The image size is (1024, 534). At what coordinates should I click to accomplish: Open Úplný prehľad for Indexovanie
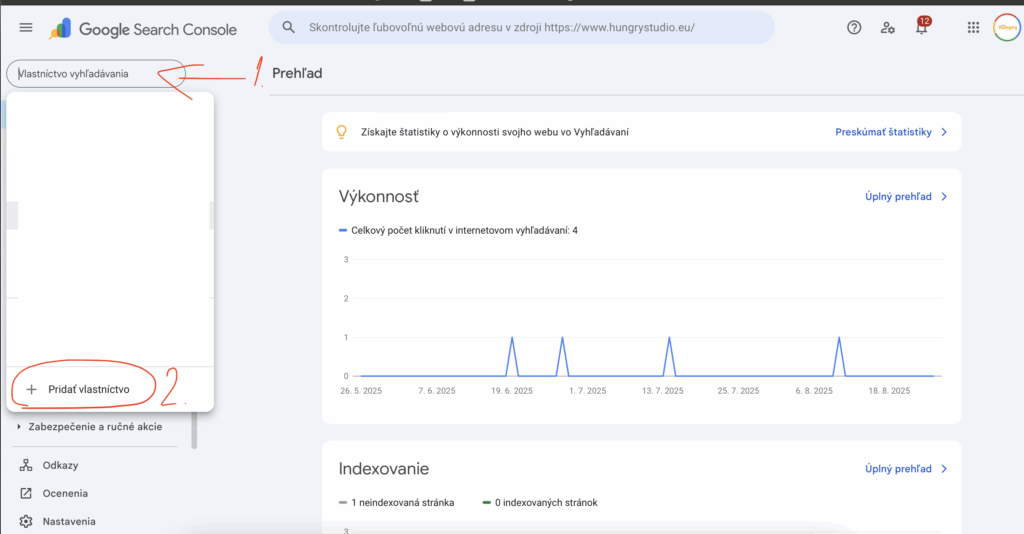898,469
